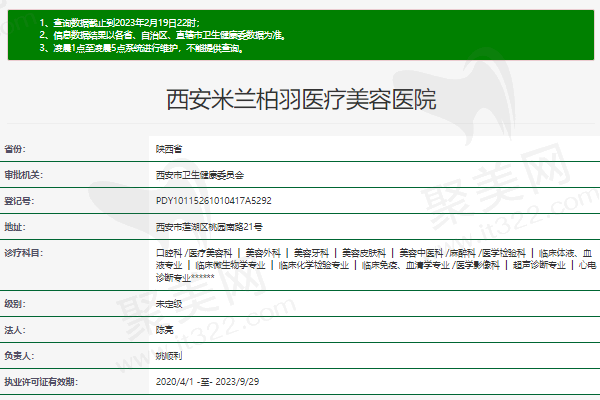This screenshot has height=400, width=600.
Task: Click the hospital title 西安米兰柏羽医疗美容医院
Action: coord(300,100)
